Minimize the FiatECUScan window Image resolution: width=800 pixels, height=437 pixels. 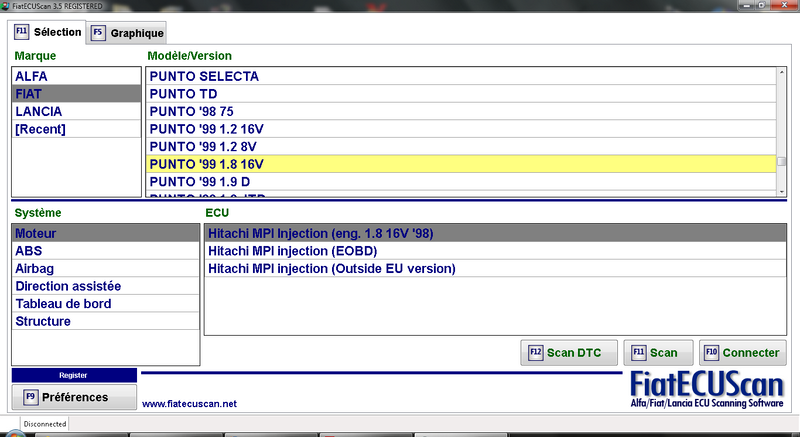point(746,5)
